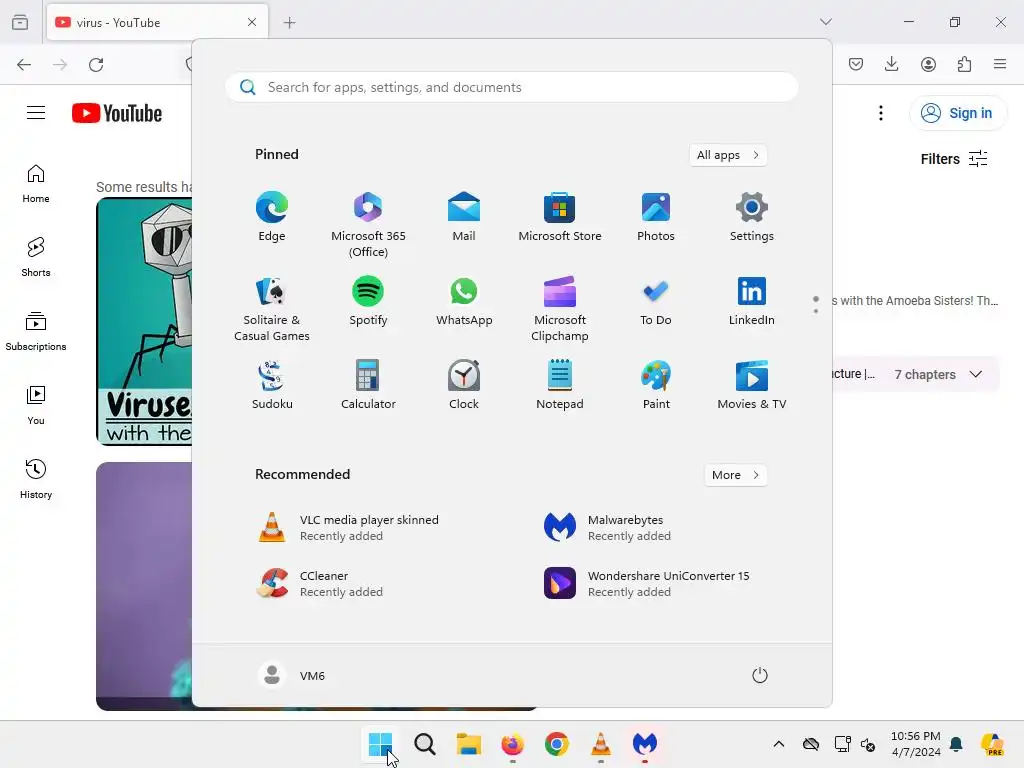Open Notepad

(560, 385)
